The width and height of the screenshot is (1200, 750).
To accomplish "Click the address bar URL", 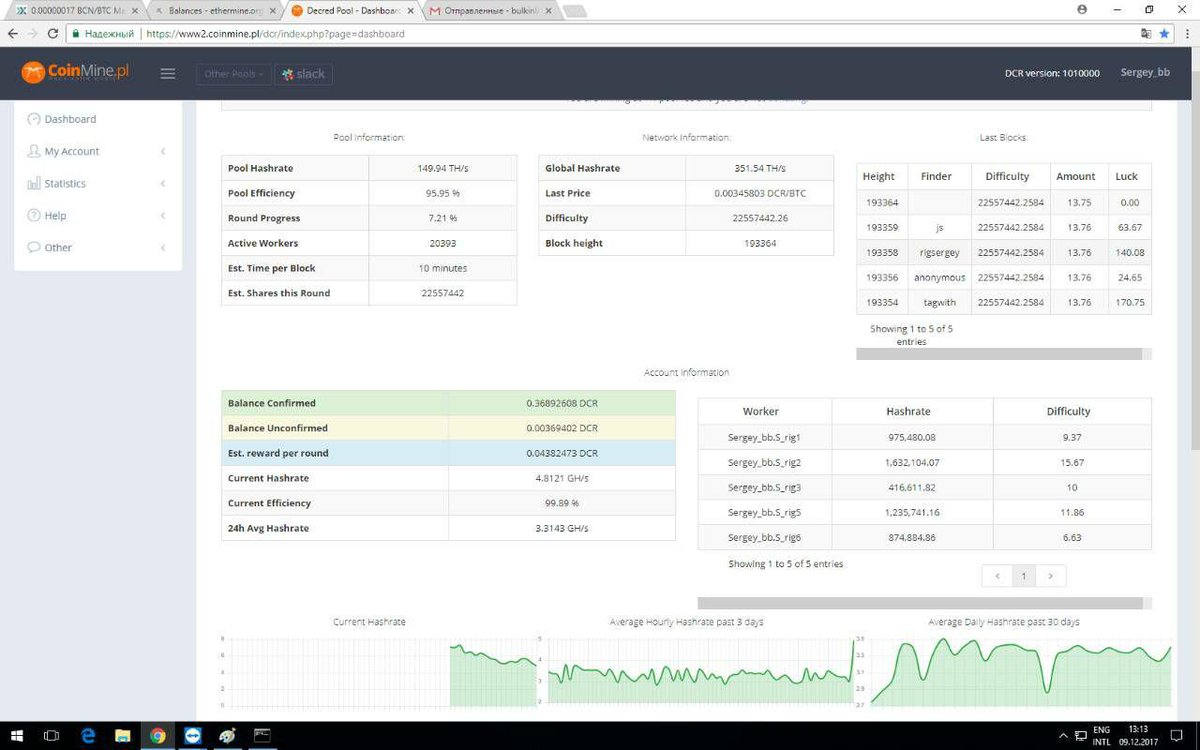I will tap(275, 33).
